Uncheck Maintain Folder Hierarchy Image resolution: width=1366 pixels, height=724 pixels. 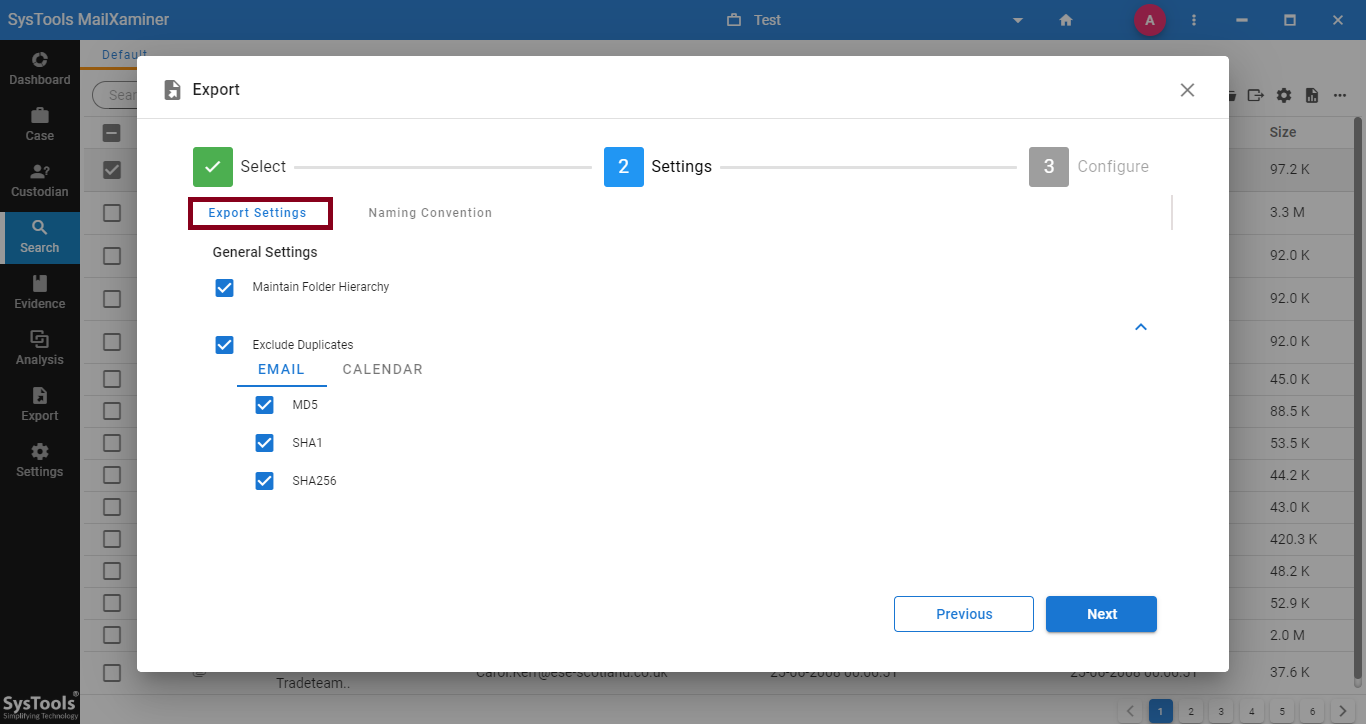click(x=225, y=288)
